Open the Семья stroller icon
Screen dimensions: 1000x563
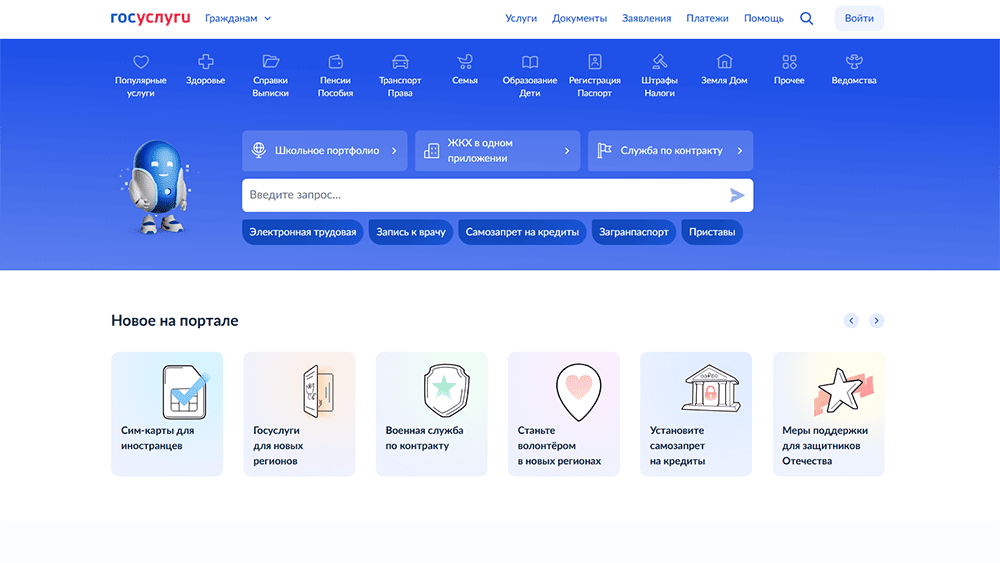coord(464,62)
